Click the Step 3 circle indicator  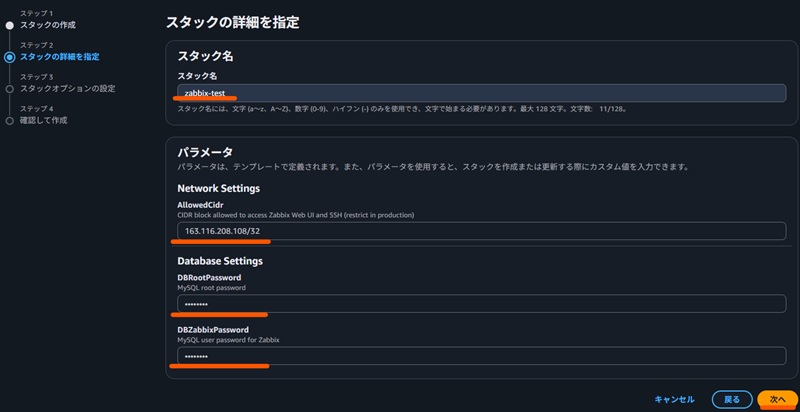9,89
